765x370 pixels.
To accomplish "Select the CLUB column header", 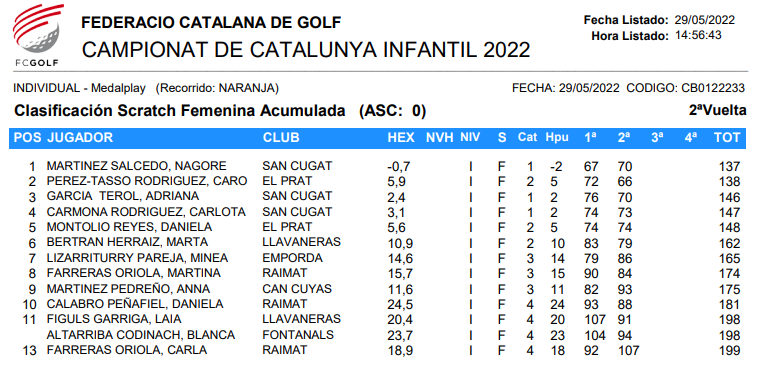I will pos(281,138).
